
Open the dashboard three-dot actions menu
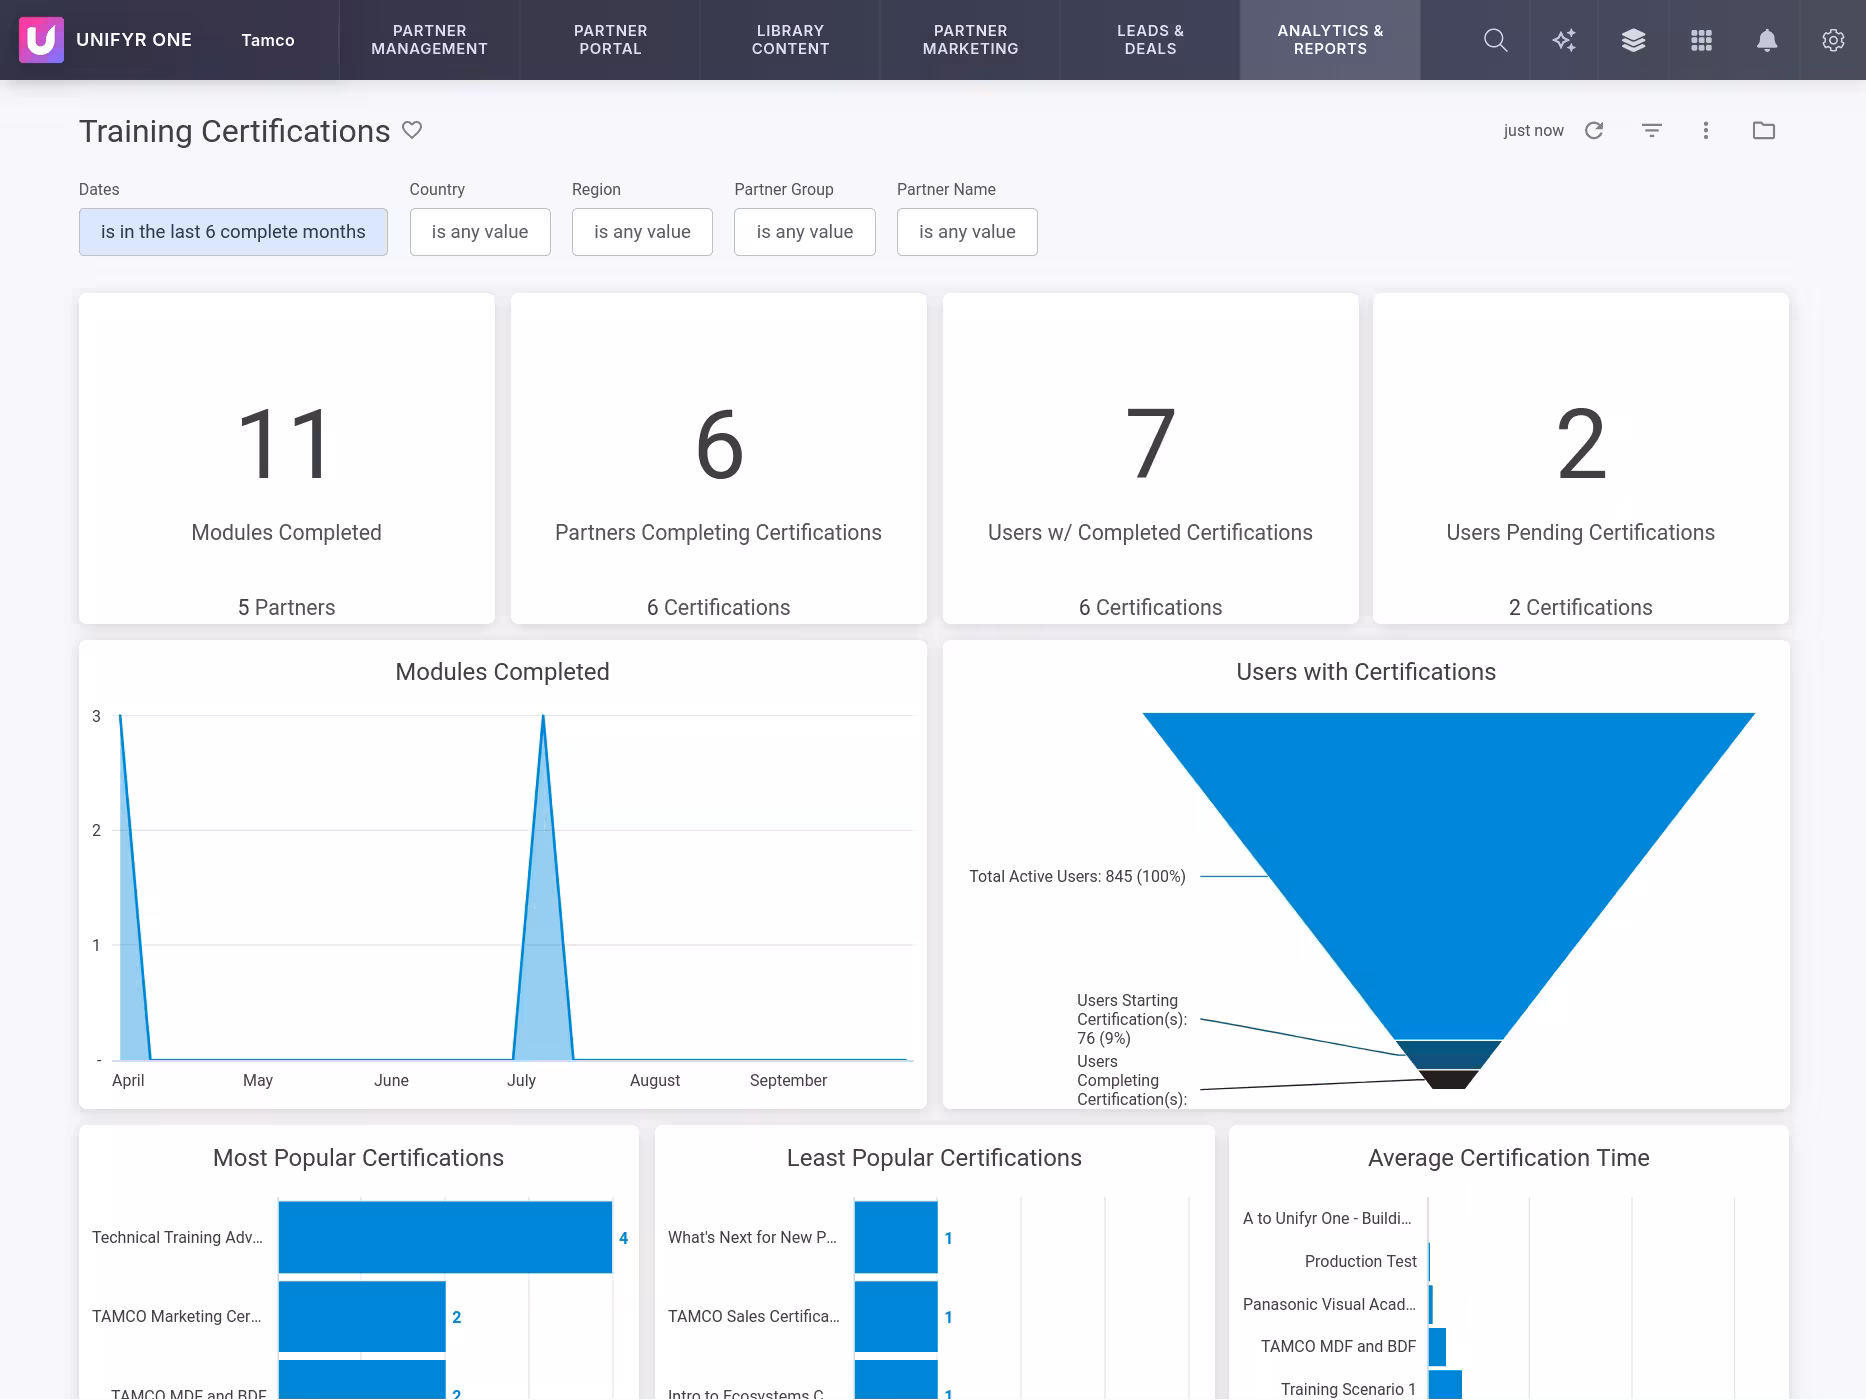tap(1706, 130)
